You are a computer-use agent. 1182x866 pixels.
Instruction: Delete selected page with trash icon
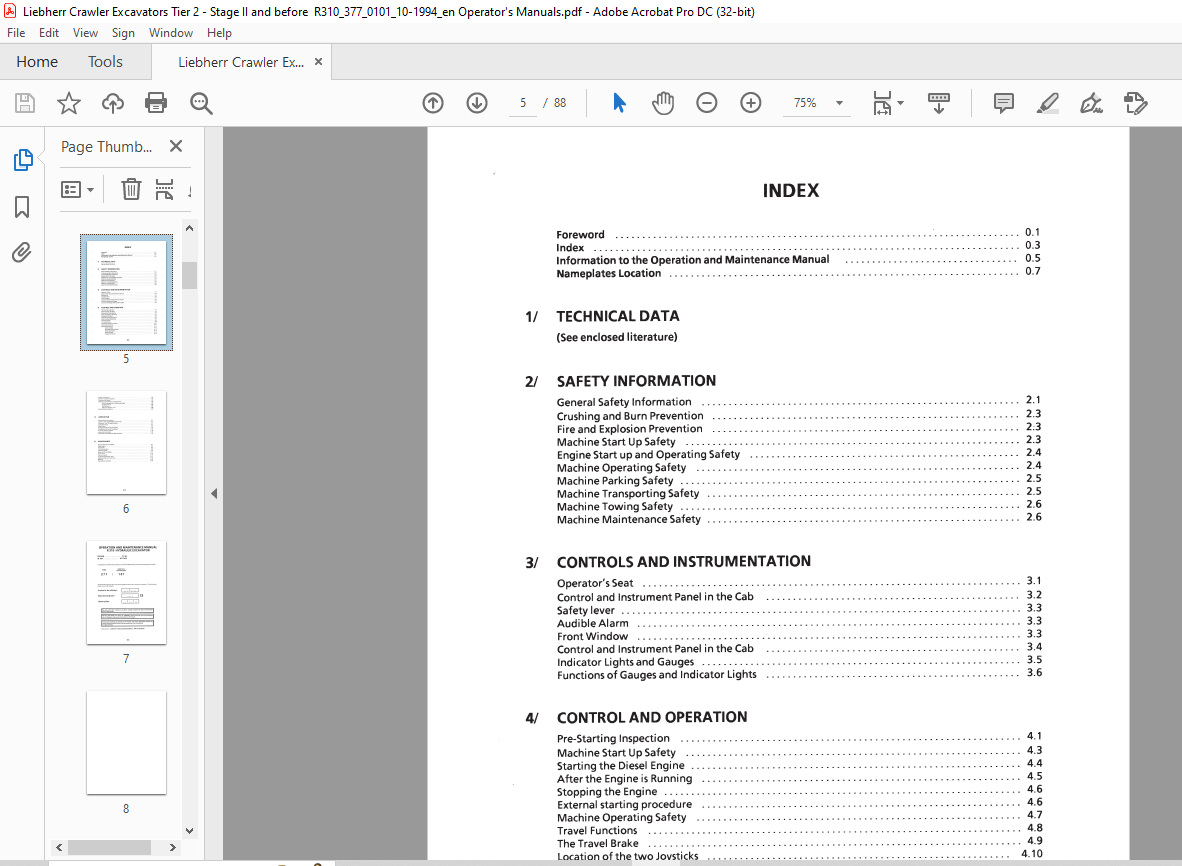131,188
